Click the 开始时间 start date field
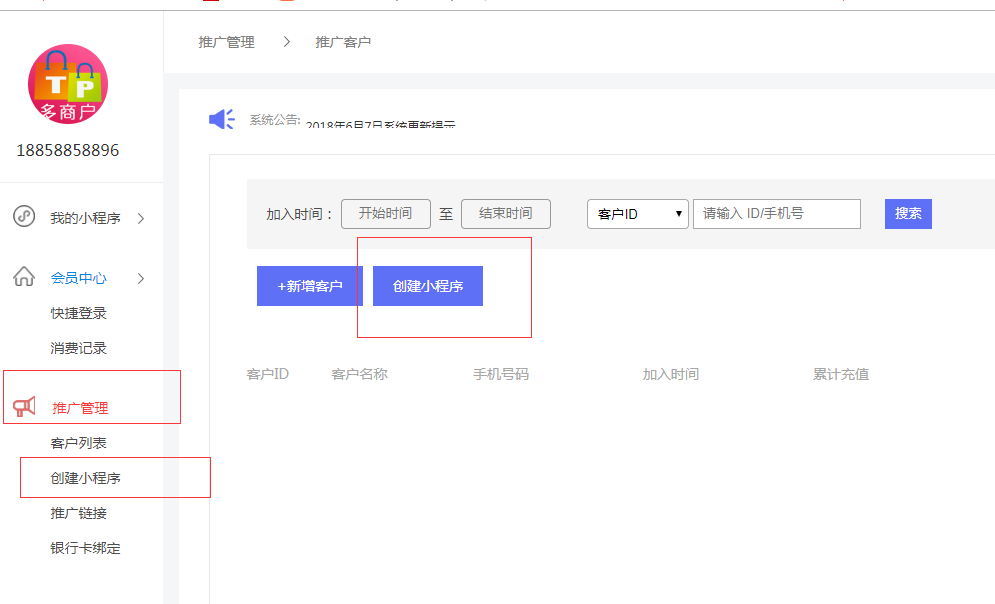The image size is (995, 604). point(386,213)
